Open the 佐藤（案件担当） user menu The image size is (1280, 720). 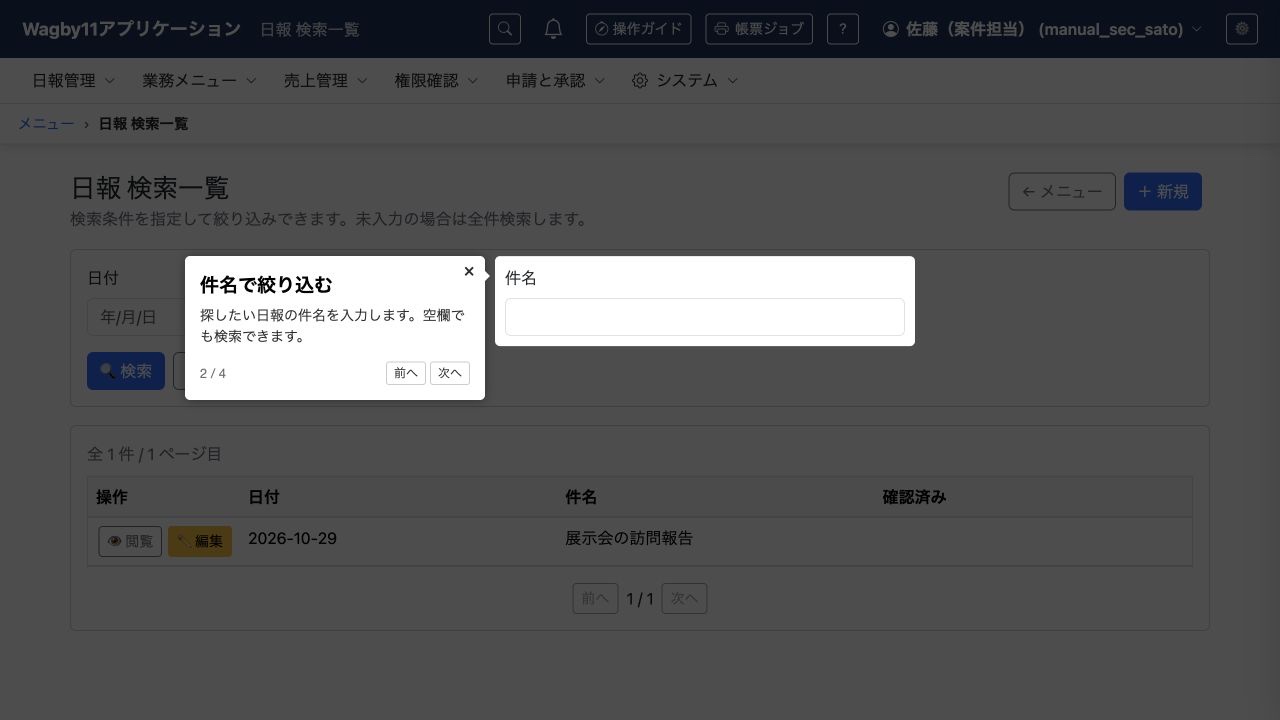click(1042, 29)
